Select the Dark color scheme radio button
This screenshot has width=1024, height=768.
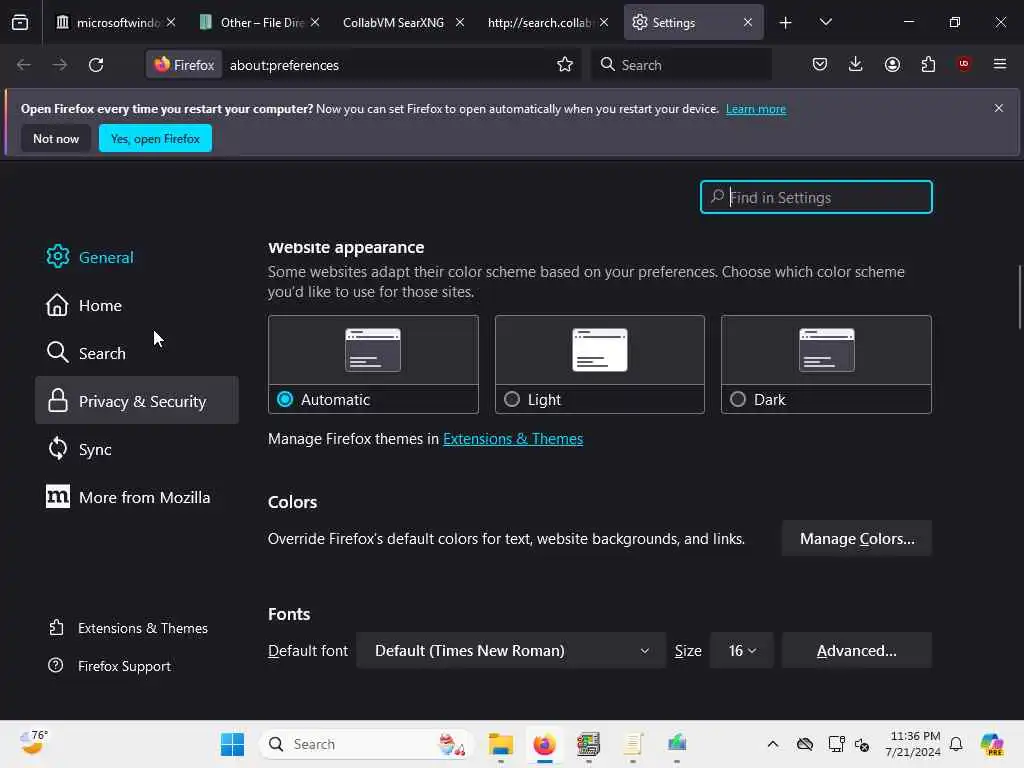tap(738, 399)
